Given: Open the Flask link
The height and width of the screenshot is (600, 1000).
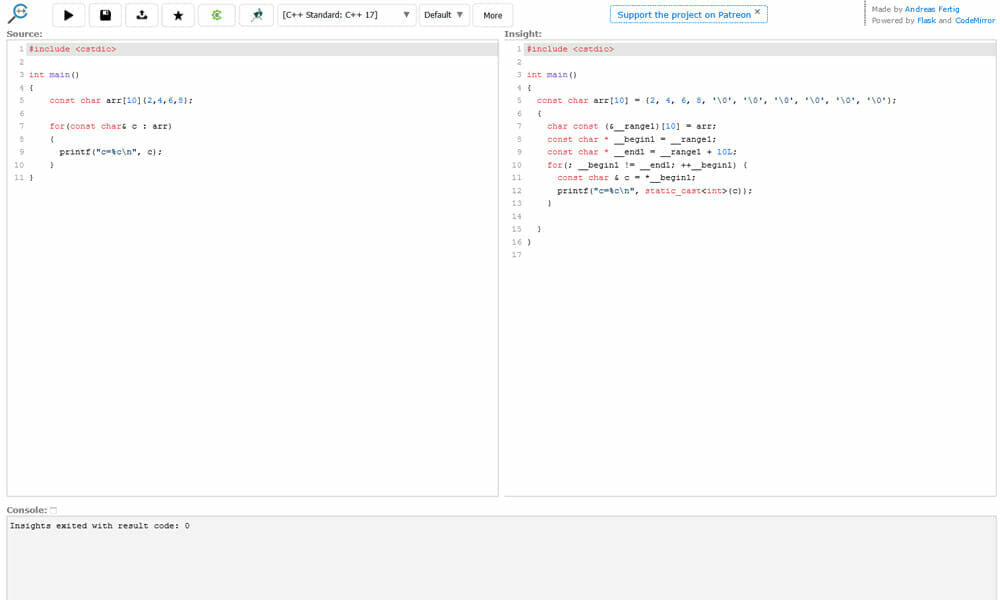Looking at the screenshot, I should click(926, 20).
